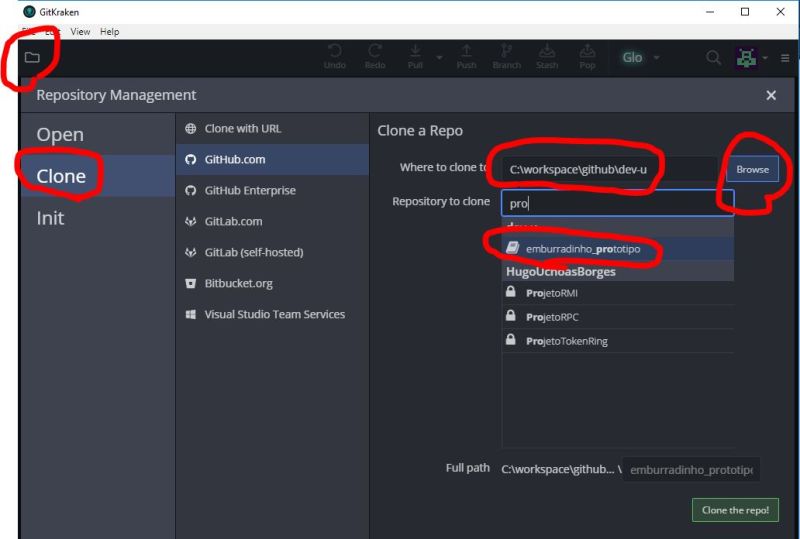The height and width of the screenshot is (539, 800).
Task: Open the View menu
Action: click(80, 32)
